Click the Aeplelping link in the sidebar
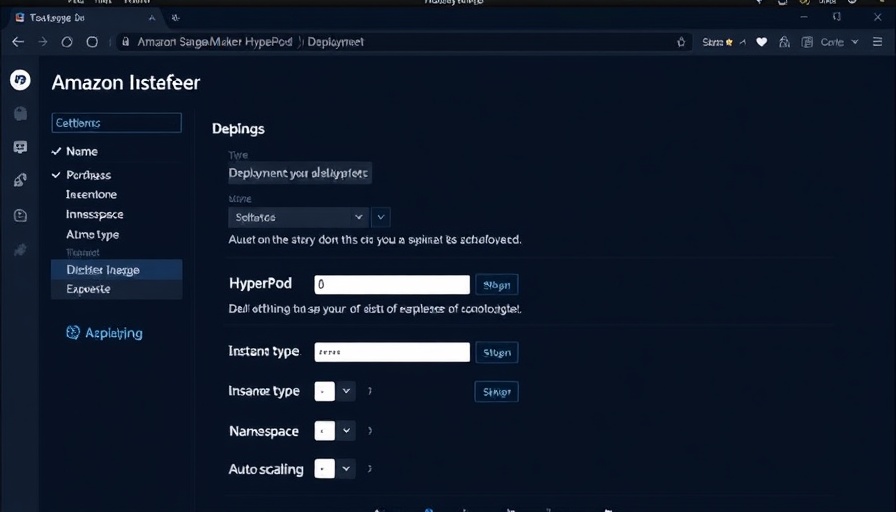 [x=105, y=333]
